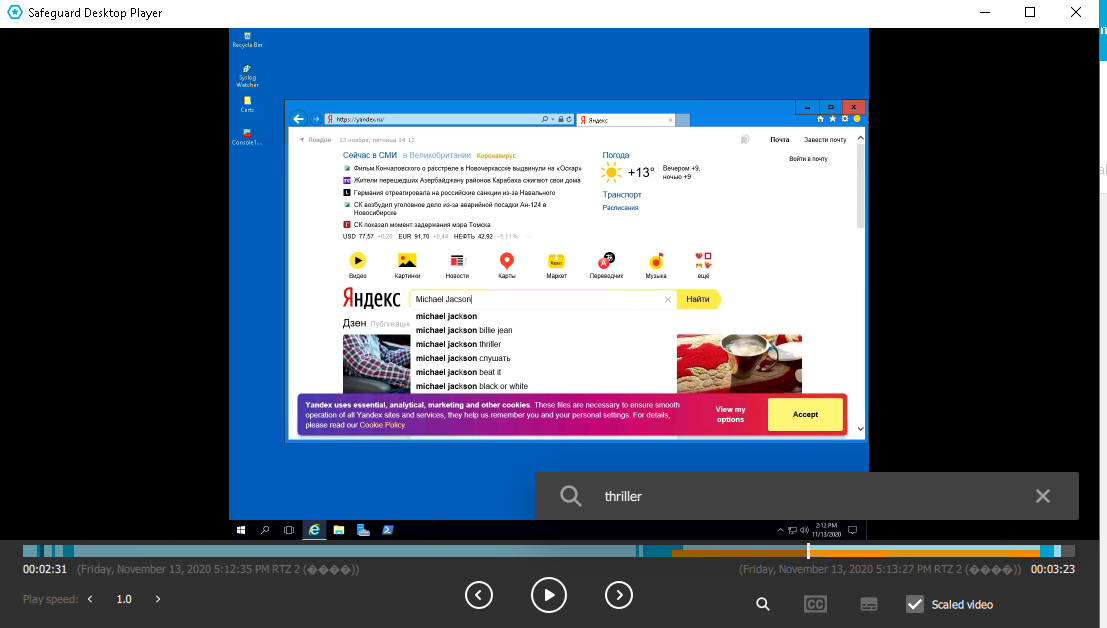Click the browser forward arrow button
1107x628 pixels.
click(316, 119)
